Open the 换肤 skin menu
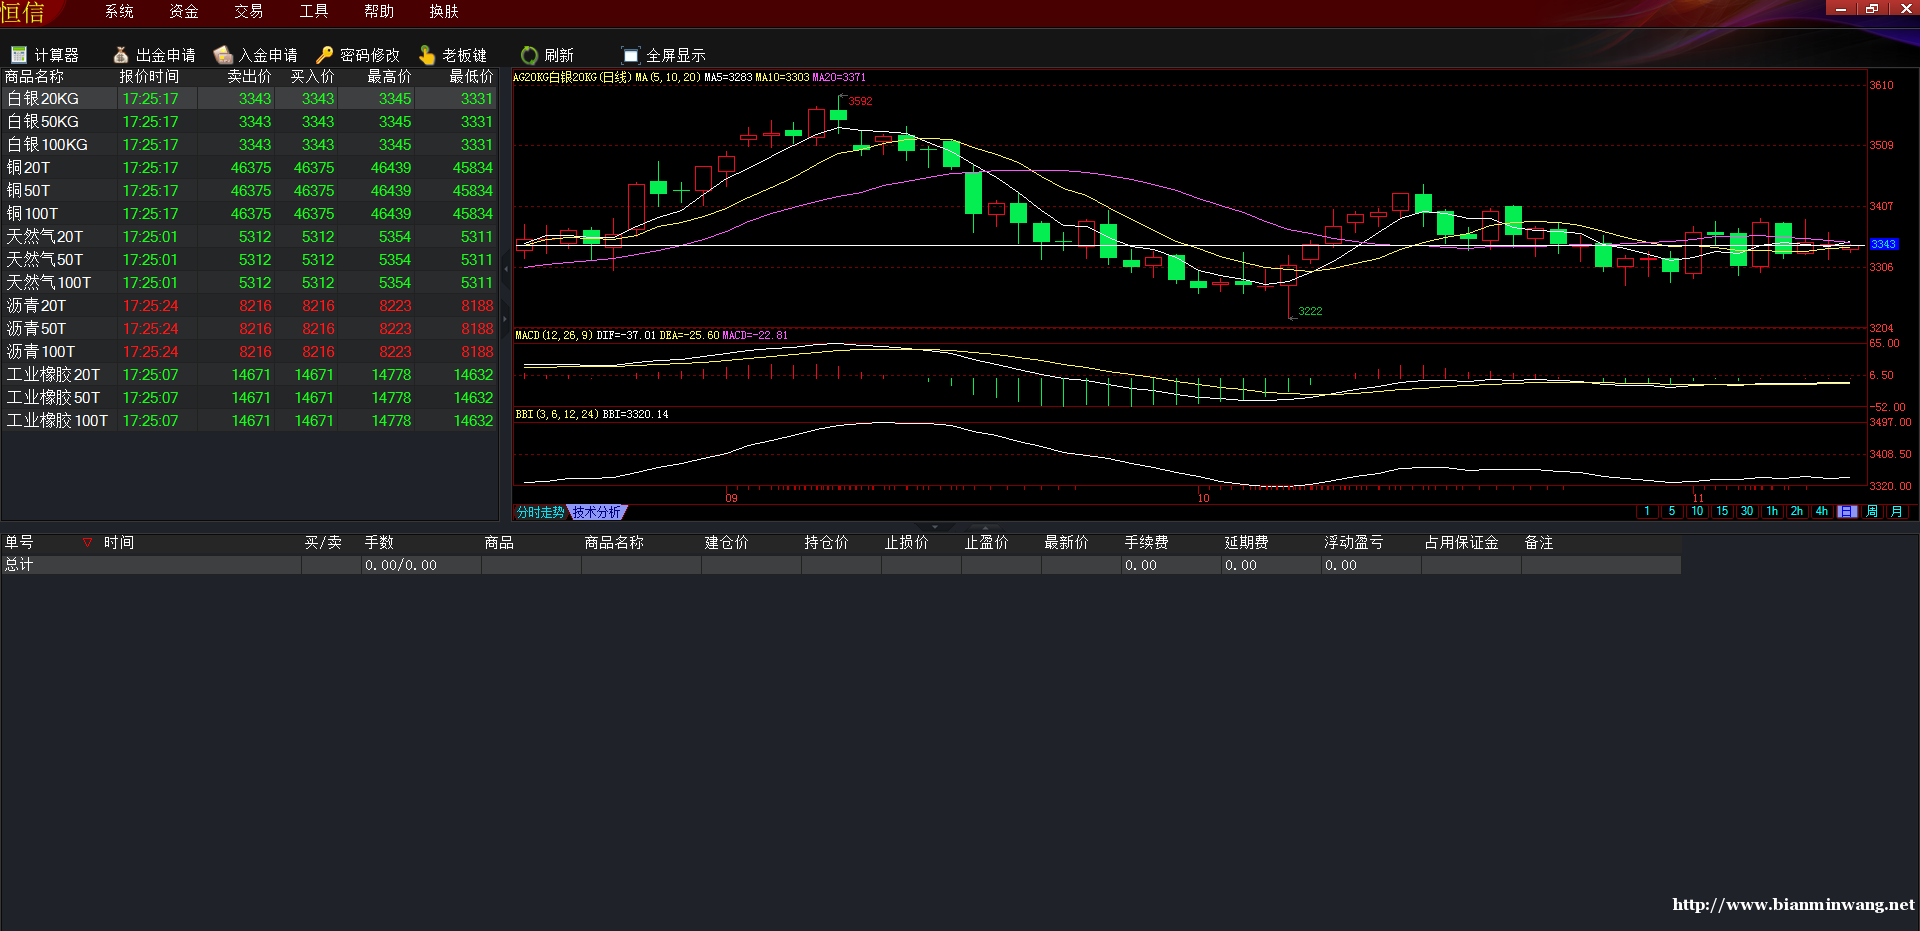 click(444, 11)
